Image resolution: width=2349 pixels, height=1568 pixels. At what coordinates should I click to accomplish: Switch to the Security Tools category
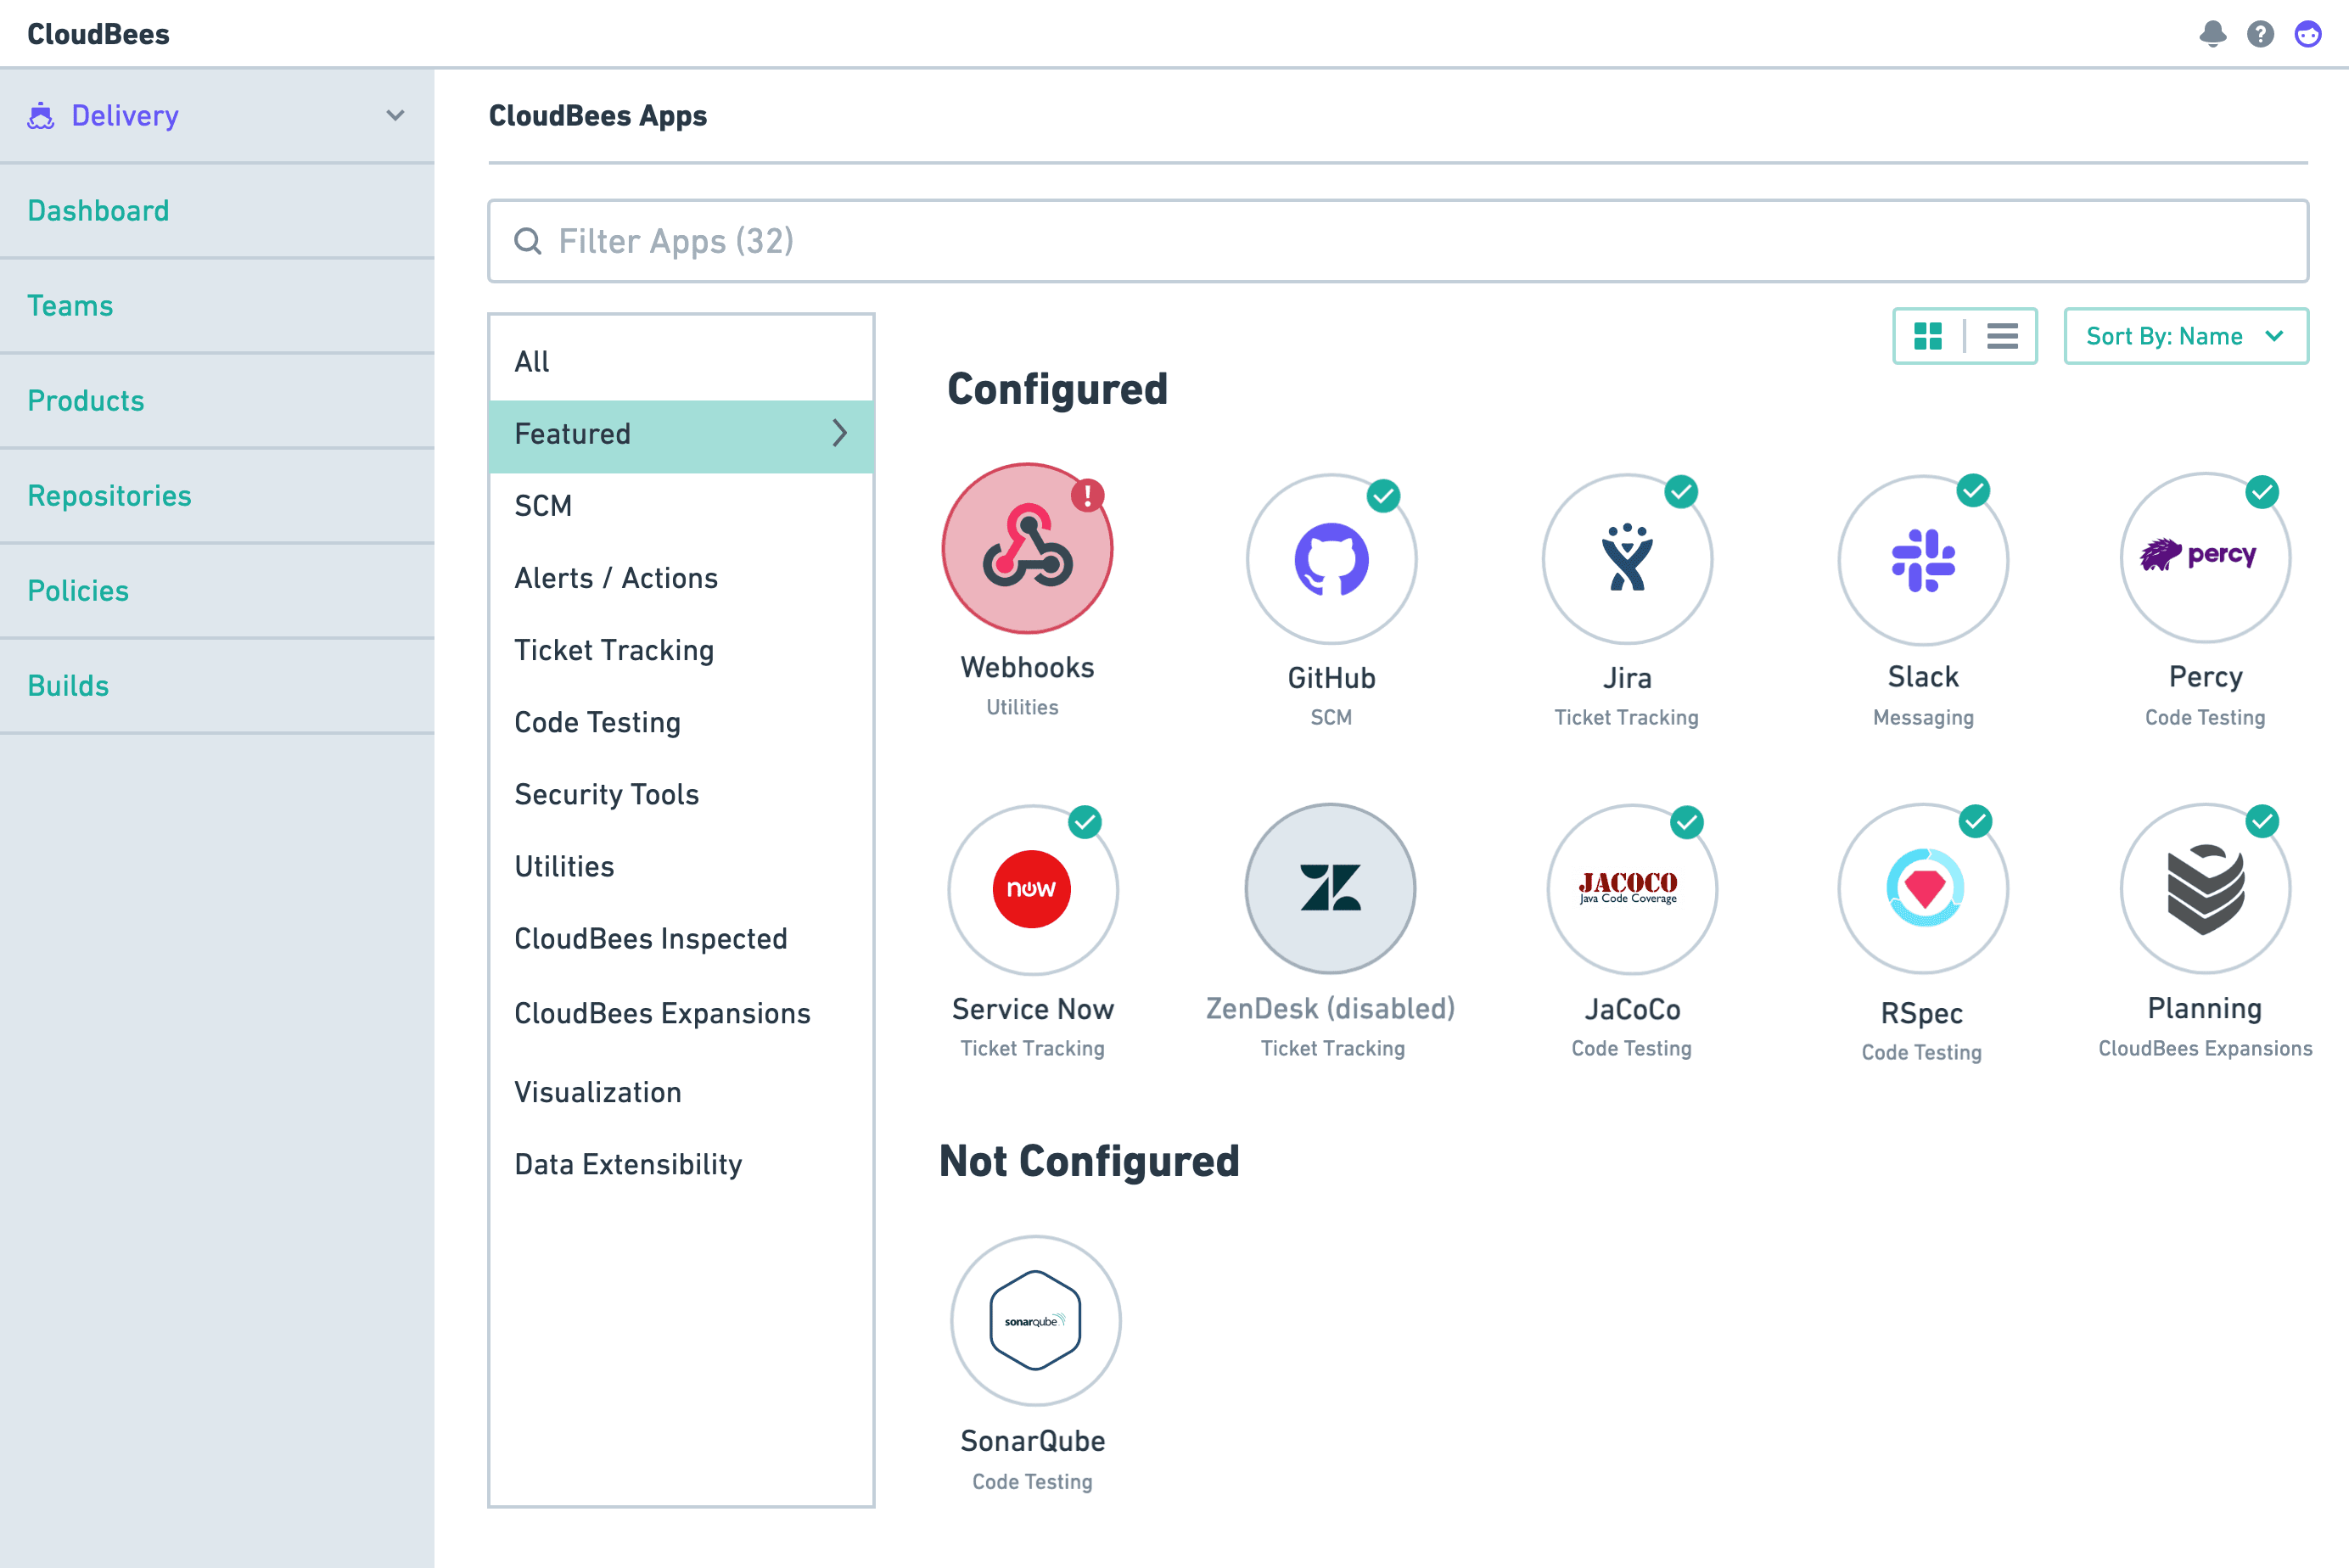pos(606,794)
